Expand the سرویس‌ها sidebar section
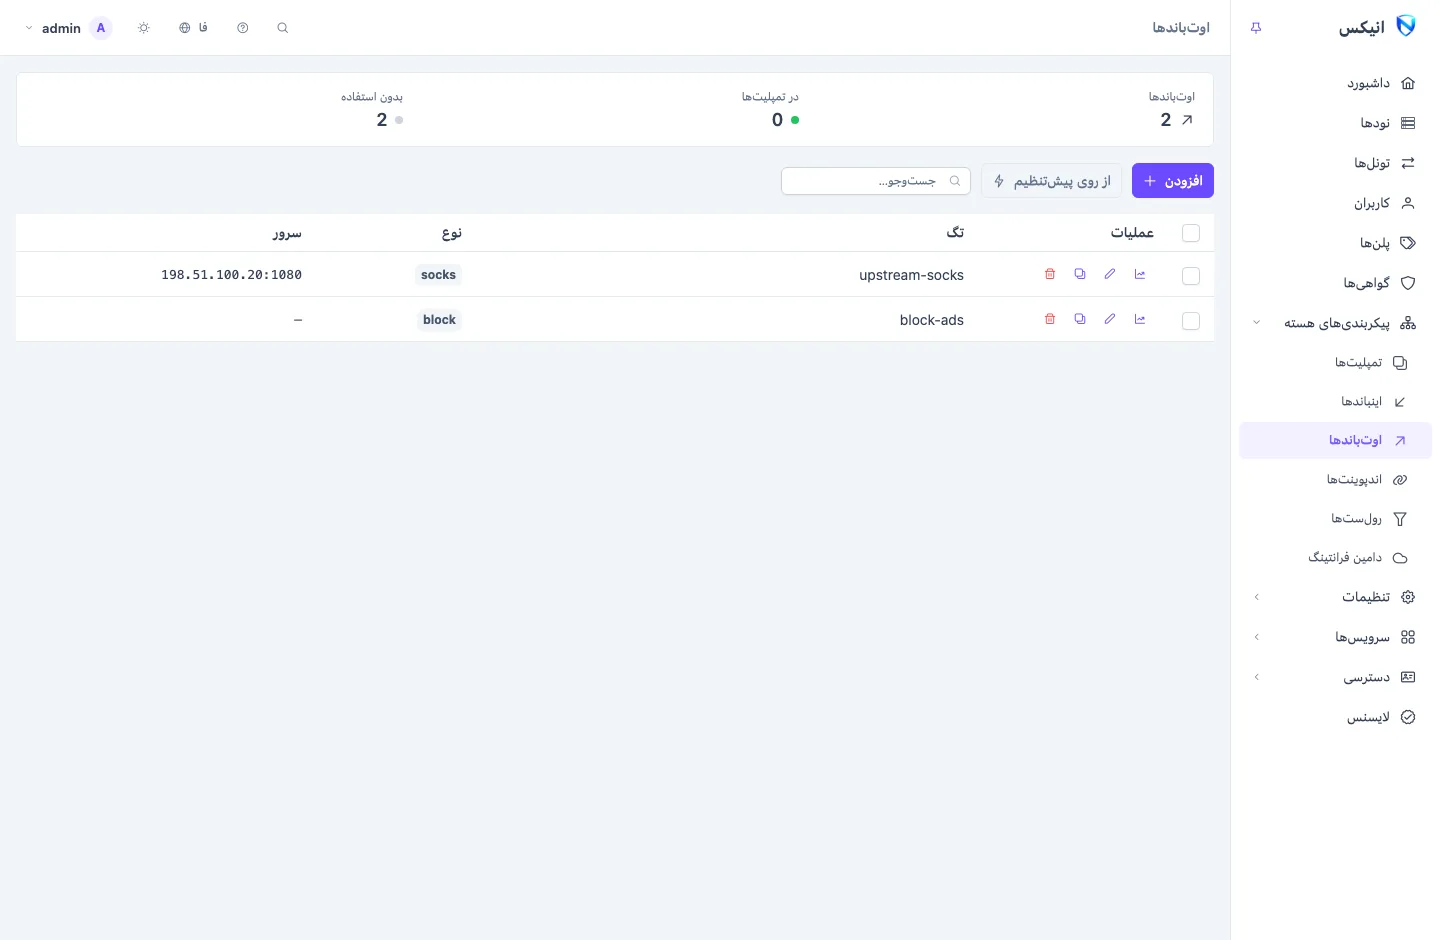1440x940 pixels. [1335, 637]
